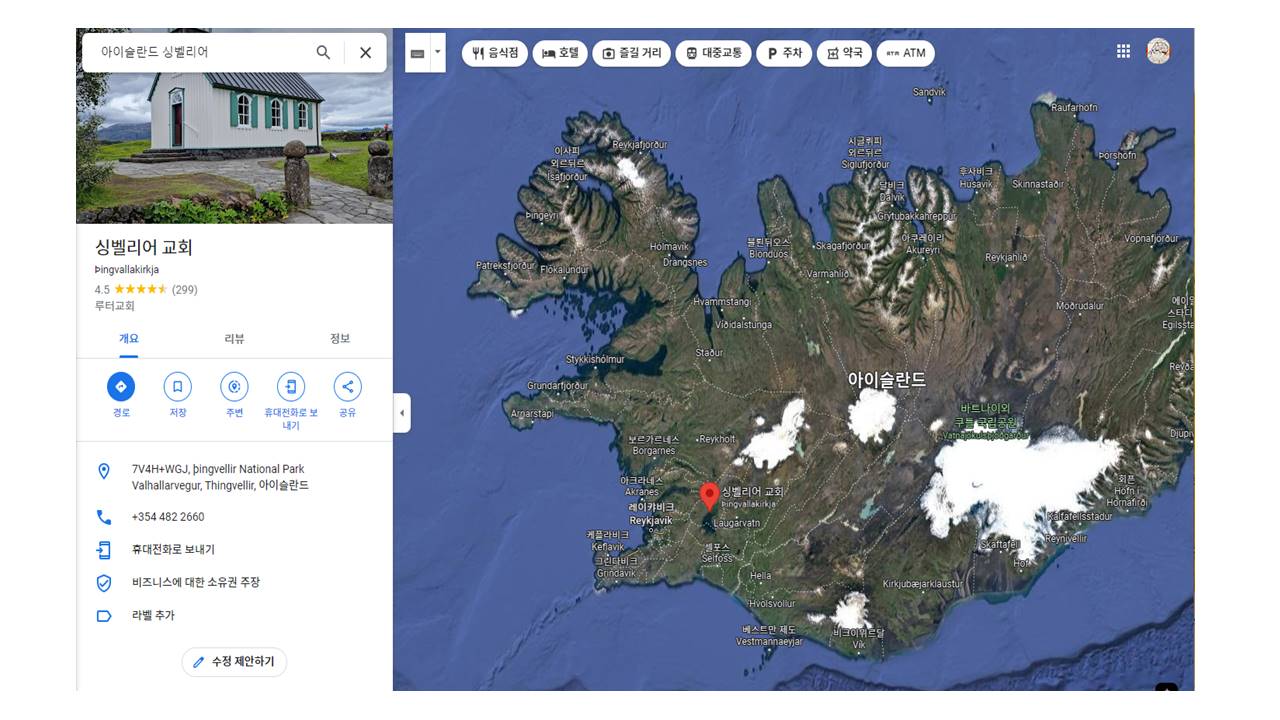Viewport: 1280px width, 720px height.
Task: Click the 공유 share icon
Action: [x=347, y=387]
